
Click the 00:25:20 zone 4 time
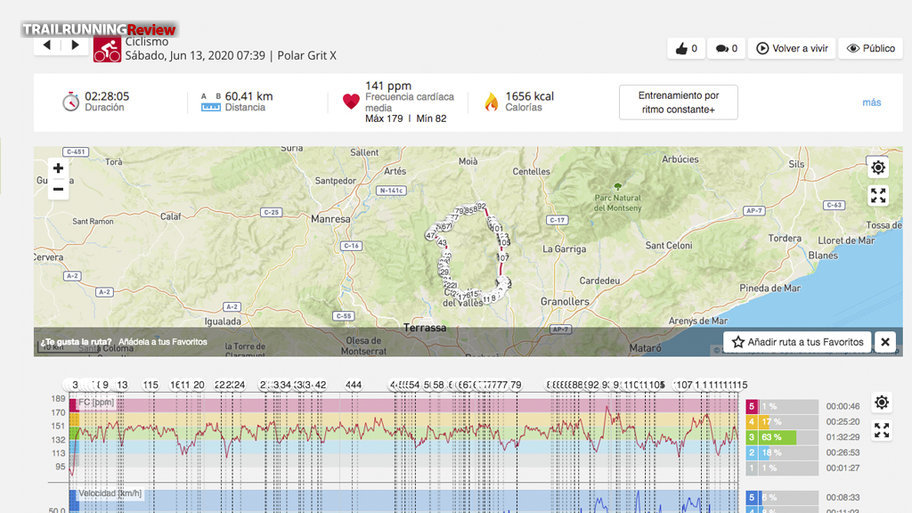(x=843, y=422)
